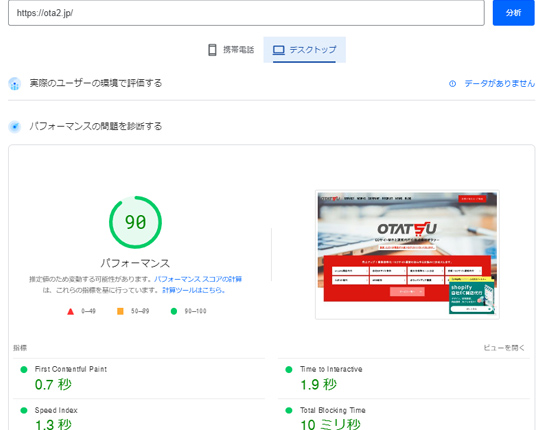Click the OTATSU site screenshot thumbnail
Screen dimensions: 540x430
[x=407, y=255]
